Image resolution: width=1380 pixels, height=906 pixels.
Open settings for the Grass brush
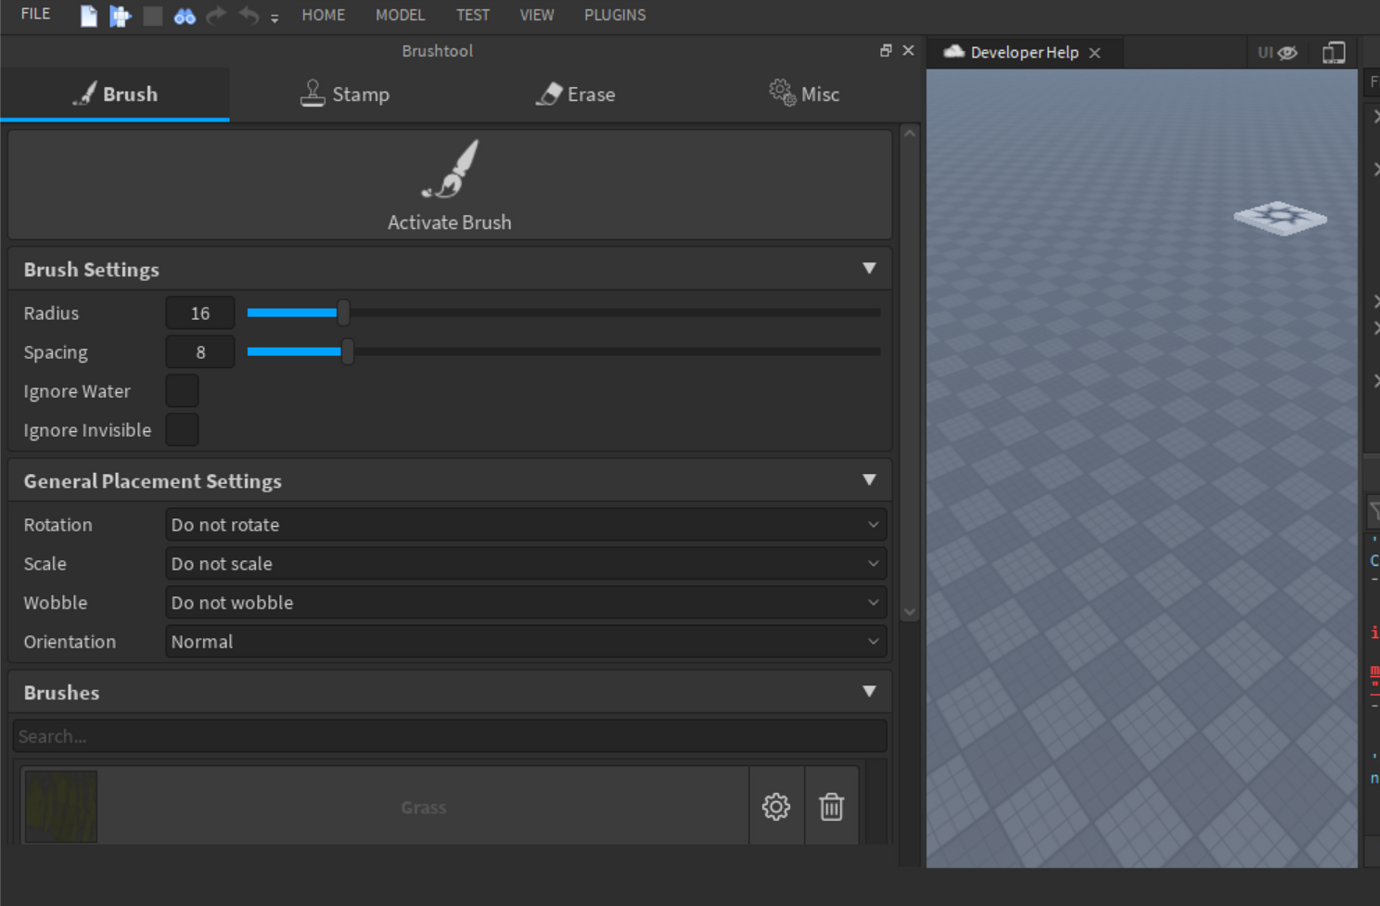pos(776,806)
